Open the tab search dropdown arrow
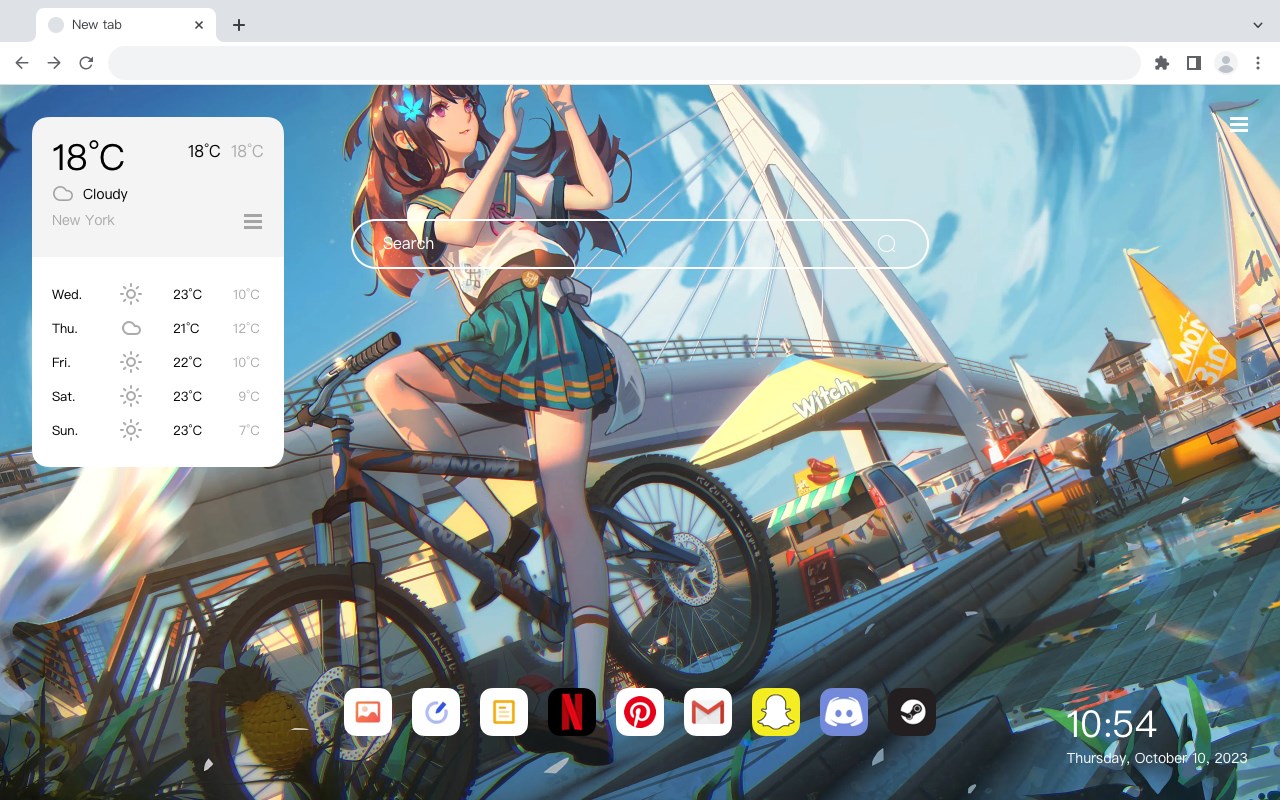This screenshot has width=1280, height=800. pyautogui.click(x=1258, y=25)
